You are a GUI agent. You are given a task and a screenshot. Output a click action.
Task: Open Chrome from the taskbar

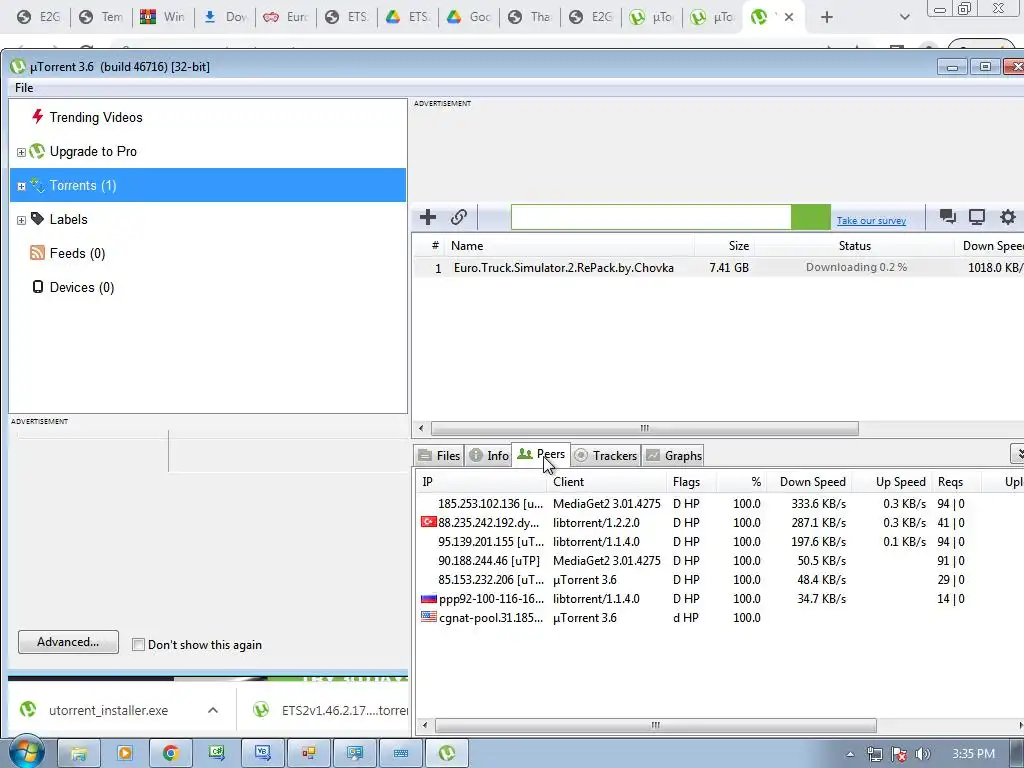pos(170,753)
